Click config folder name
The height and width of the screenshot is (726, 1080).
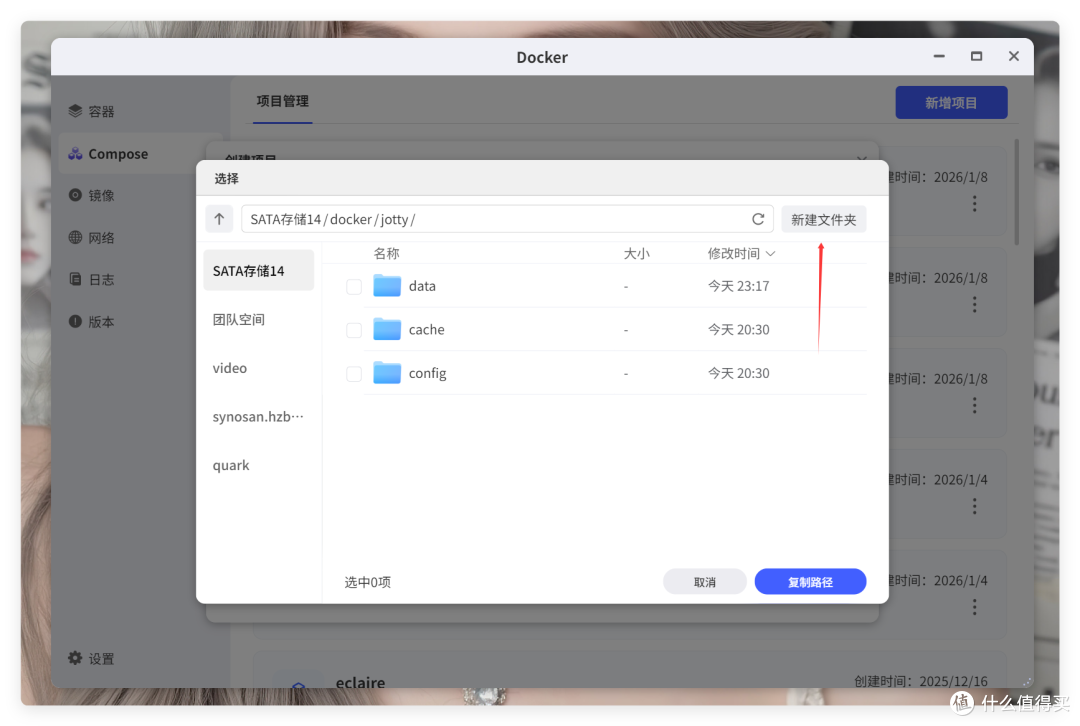pyautogui.click(x=428, y=373)
